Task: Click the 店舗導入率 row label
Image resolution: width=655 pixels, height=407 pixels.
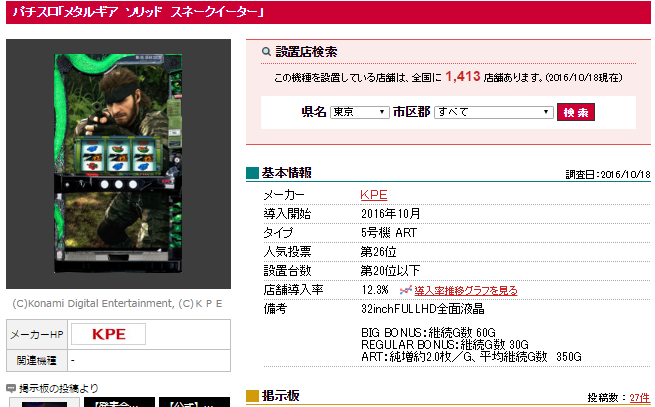Action: [293, 290]
